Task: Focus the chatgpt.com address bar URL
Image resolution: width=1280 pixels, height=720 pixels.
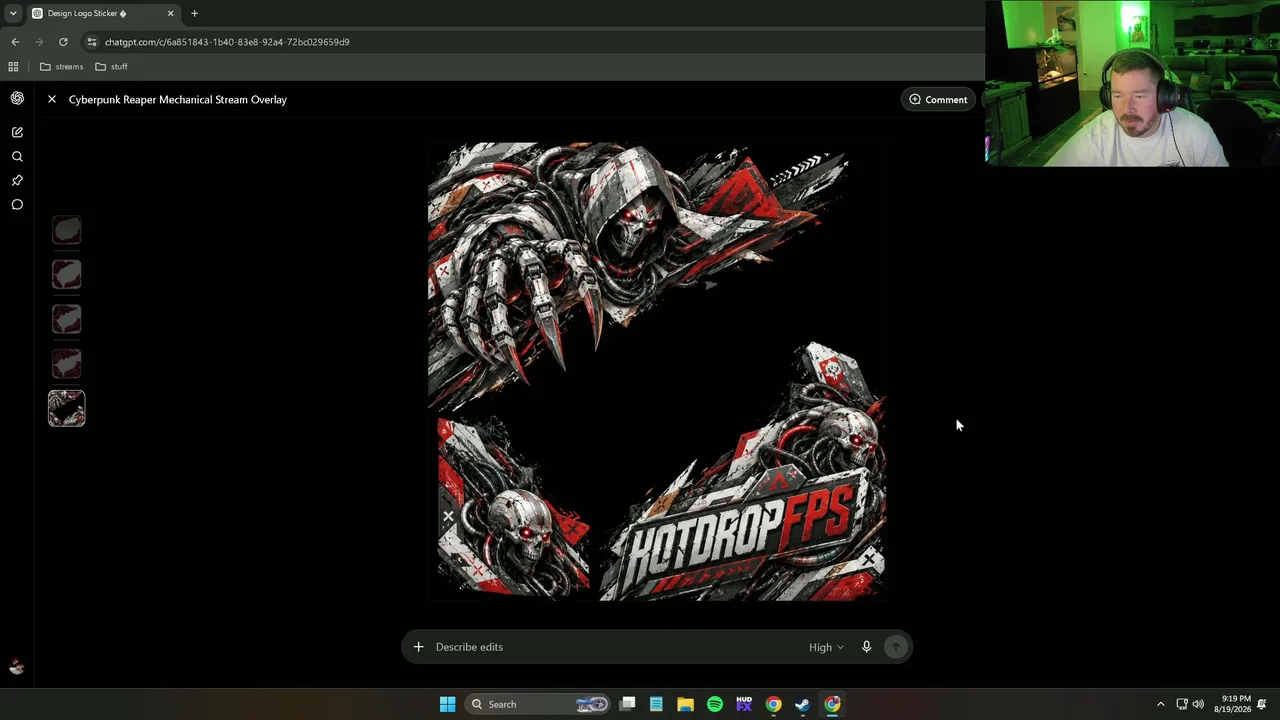Action: click(227, 42)
